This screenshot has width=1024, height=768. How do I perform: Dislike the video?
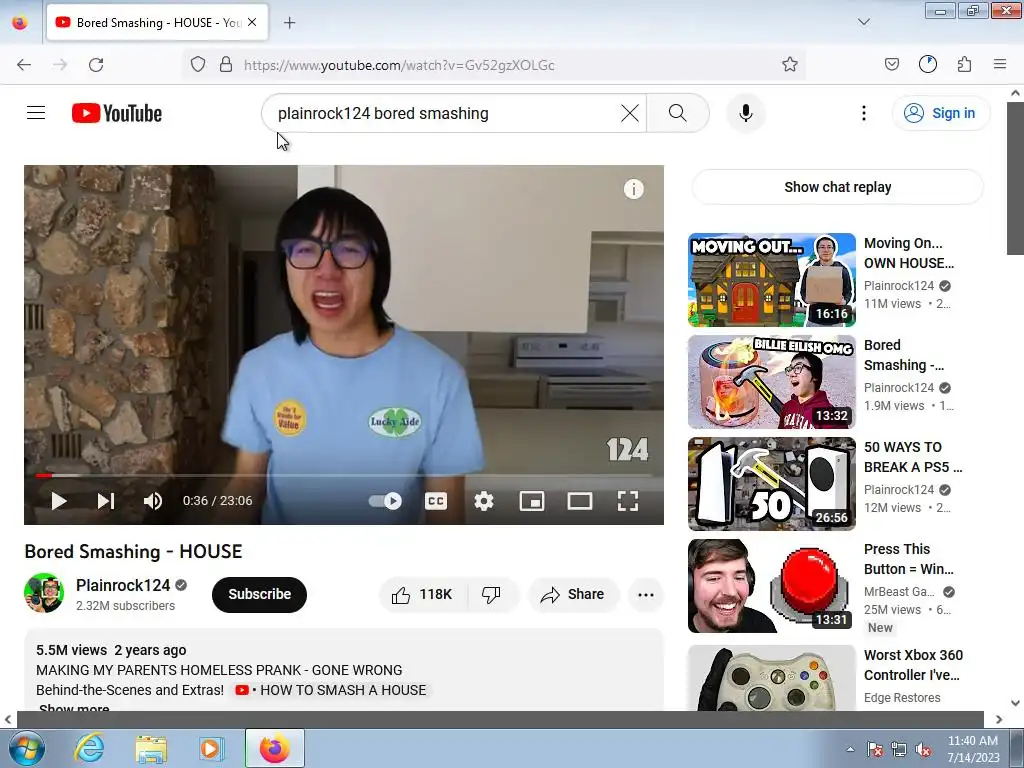(x=491, y=594)
